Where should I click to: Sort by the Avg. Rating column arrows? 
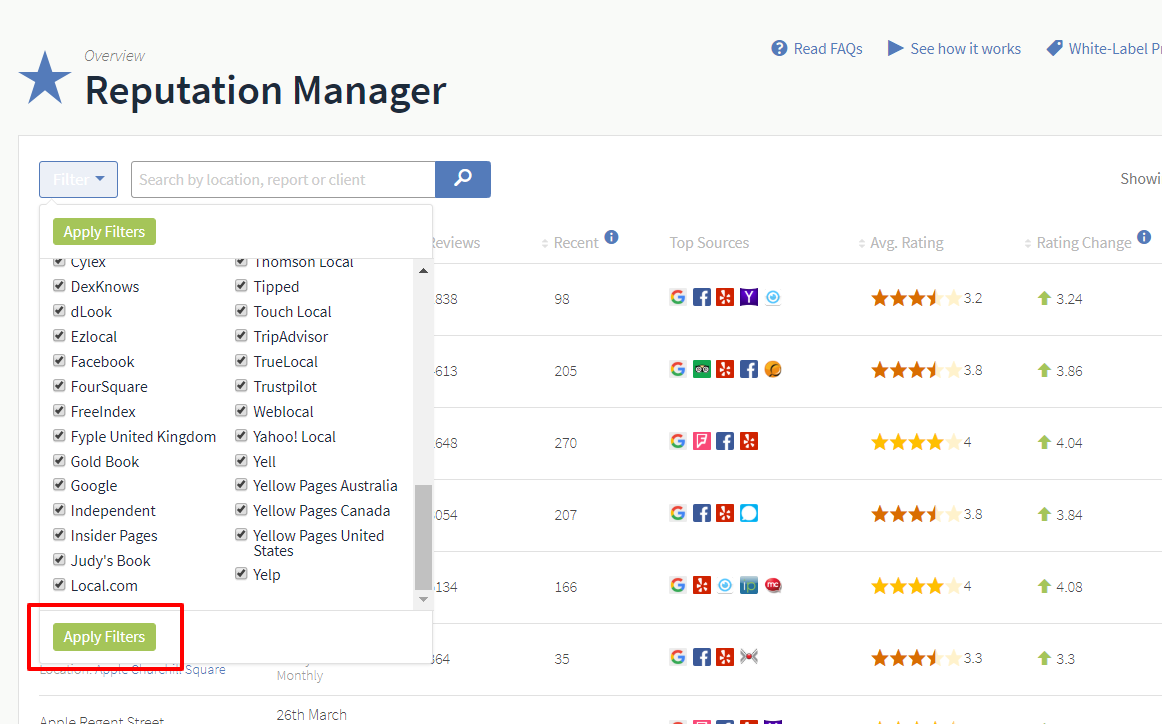click(x=861, y=242)
